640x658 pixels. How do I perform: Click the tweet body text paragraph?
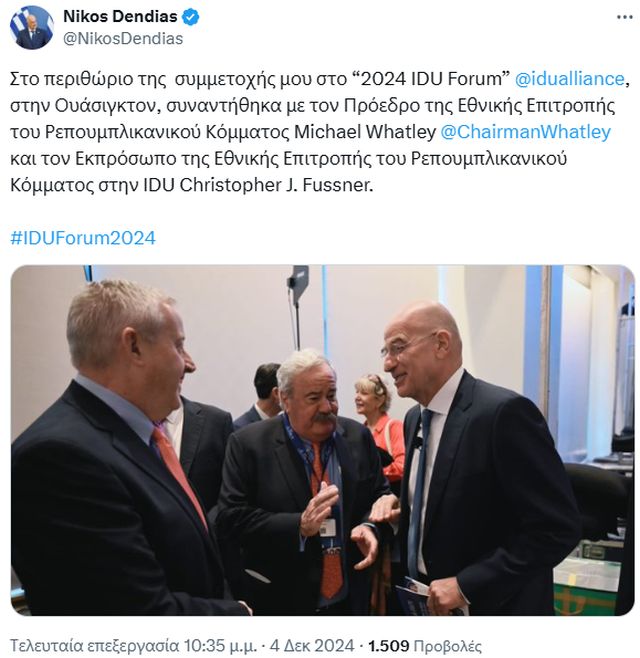(x=320, y=132)
